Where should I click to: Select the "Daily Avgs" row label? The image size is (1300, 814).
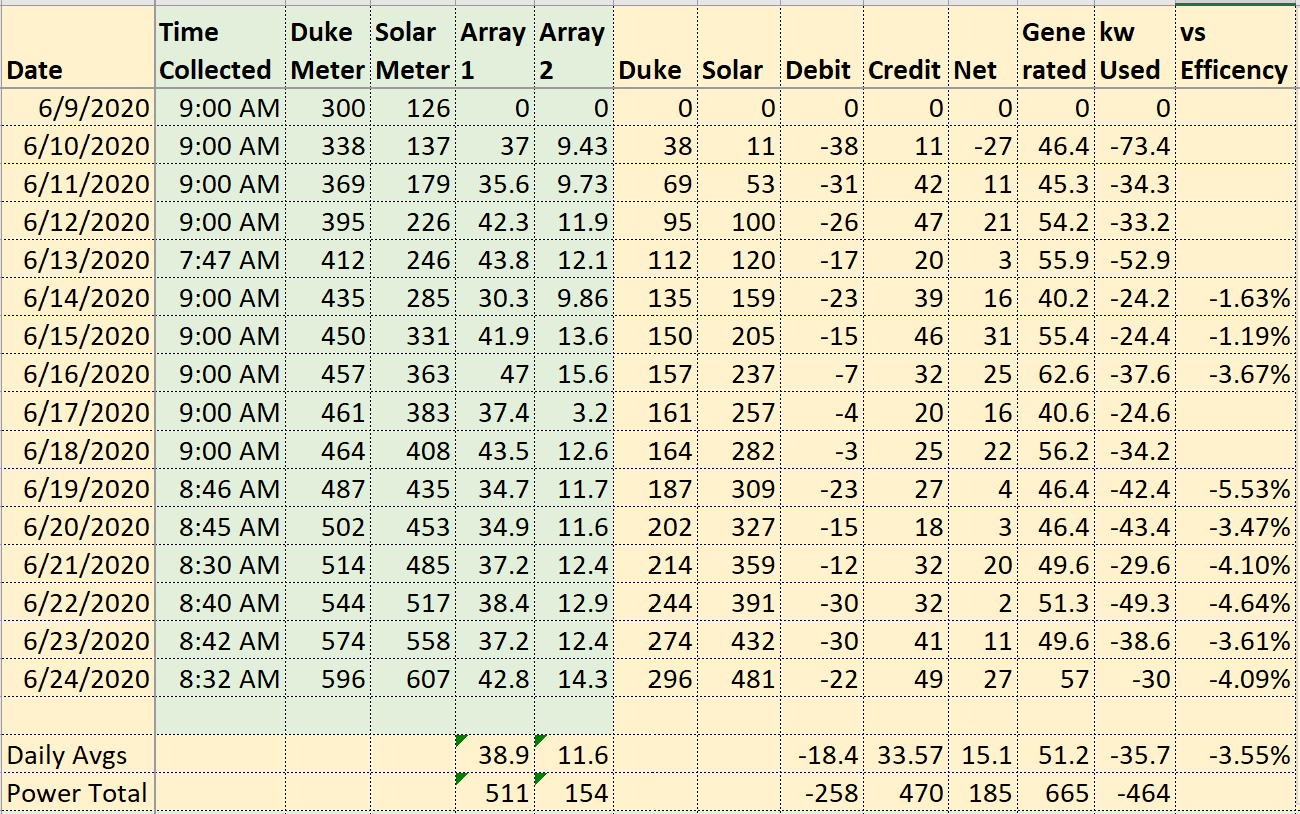click(x=78, y=754)
